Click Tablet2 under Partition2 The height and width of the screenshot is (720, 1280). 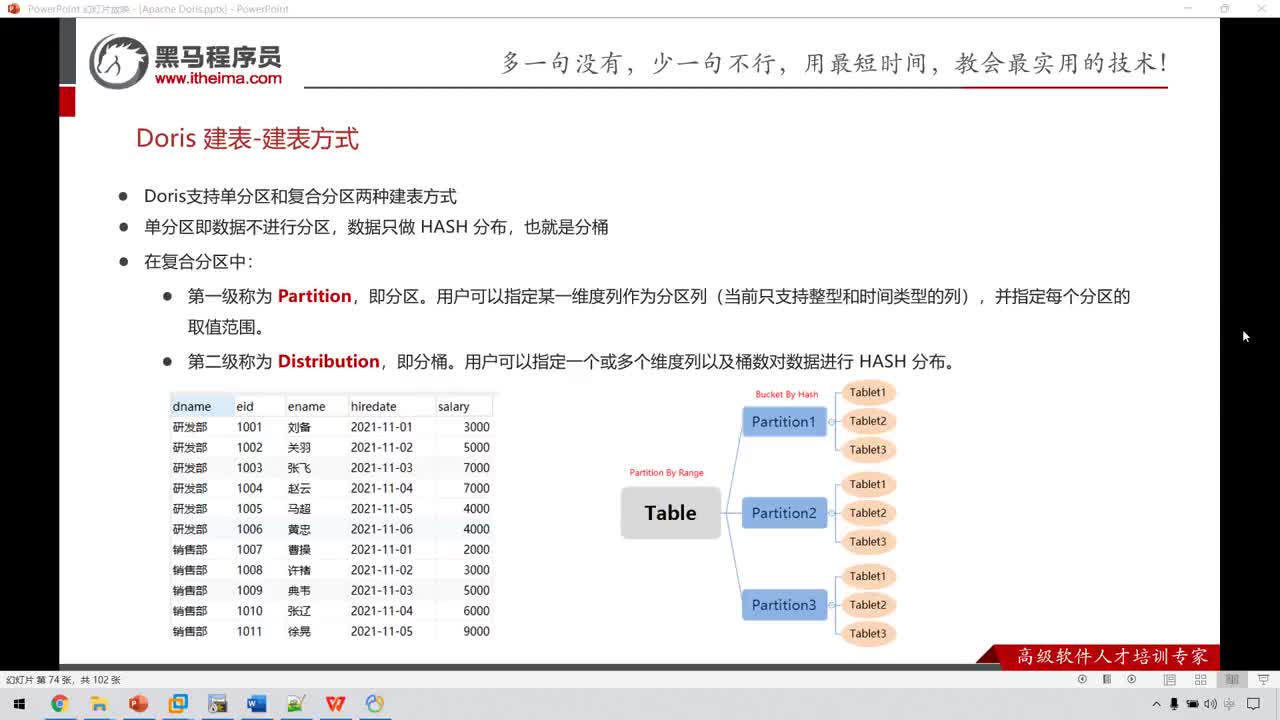(x=868, y=513)
